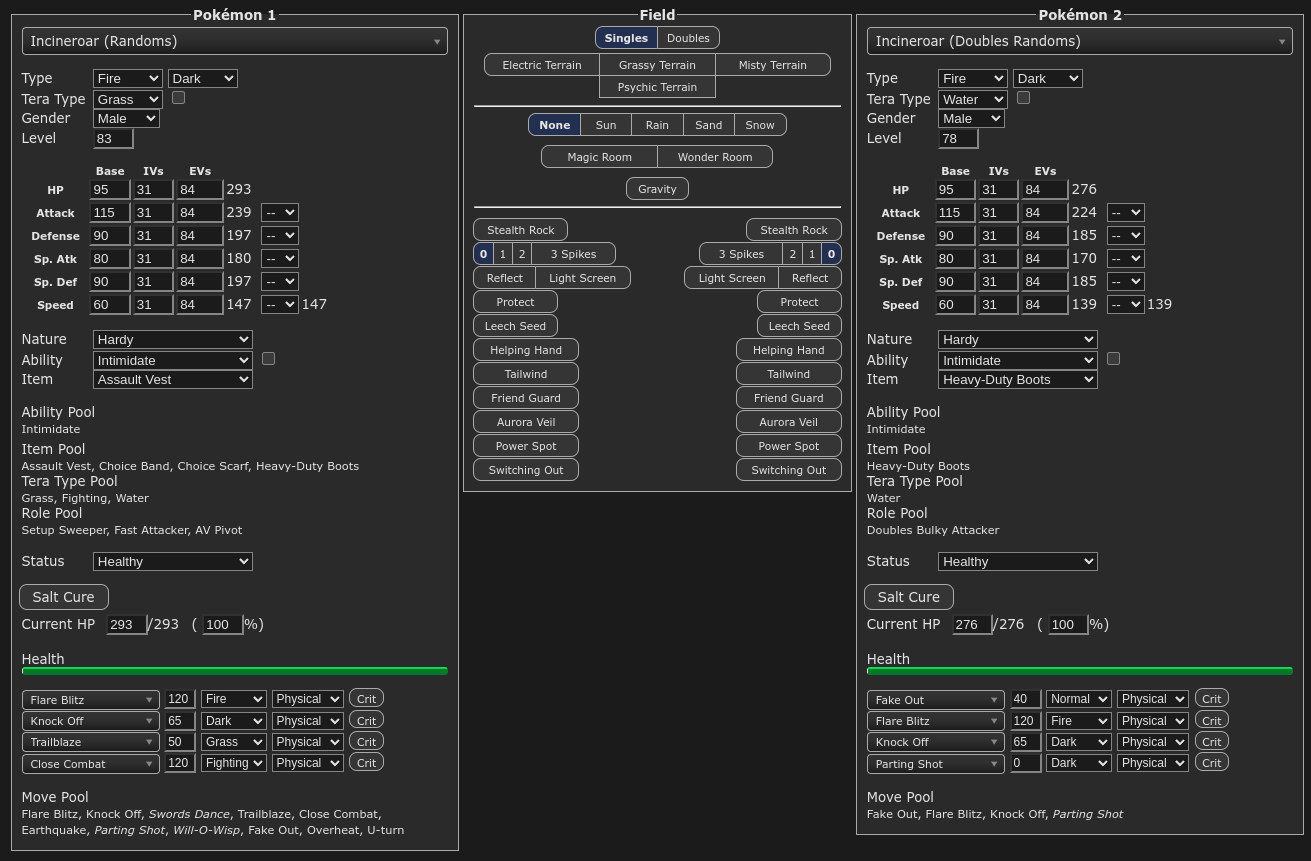Toggle left side Tailwind
The width and height of the screenshot is (1311, 861).
526,374
